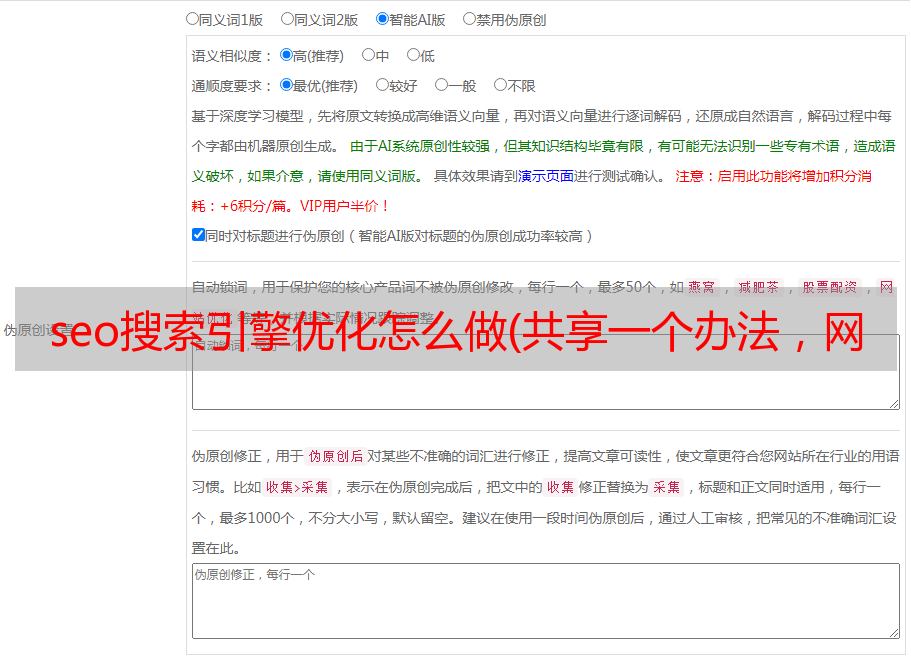Click the red VIP用户半价 notice text
The height and width of the screenshot is (658, 911).
click(344, 206)
